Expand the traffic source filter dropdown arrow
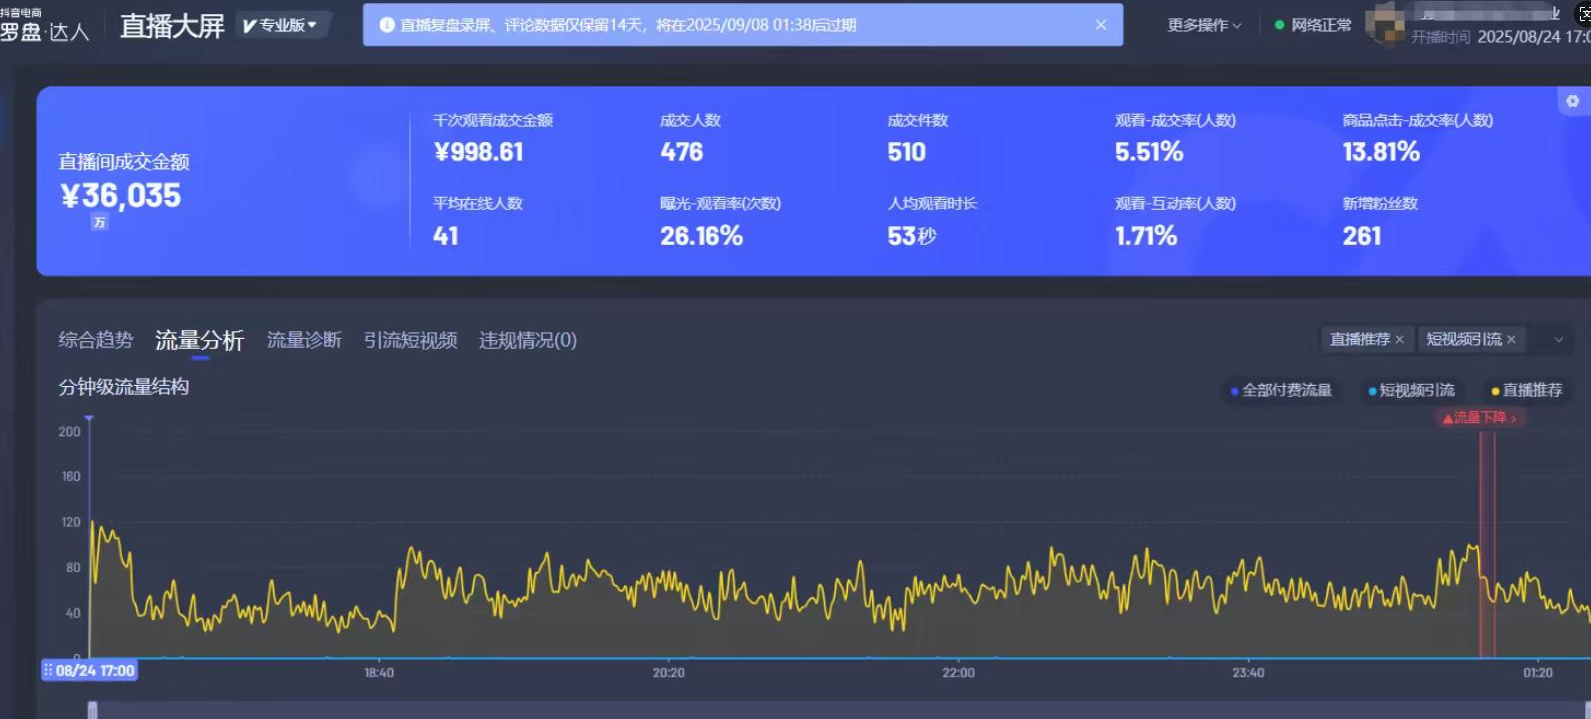 (1558, 340)
